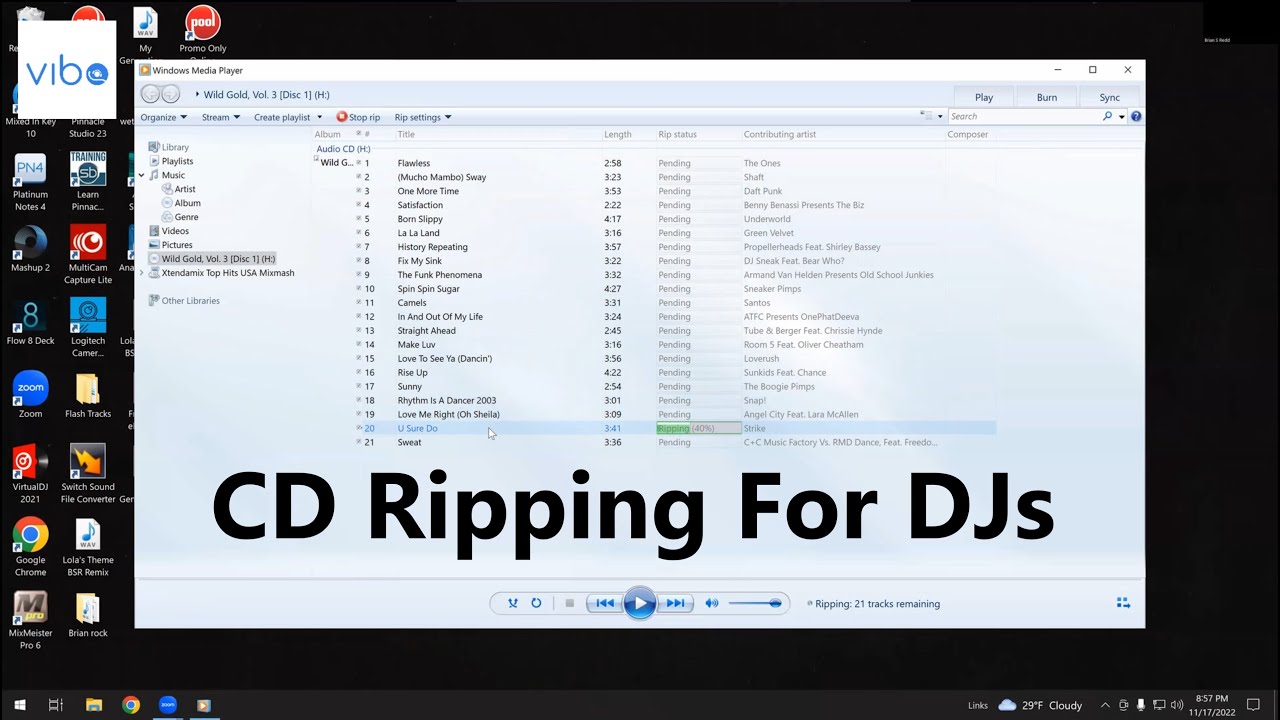Image resolution: width=1280 pixels, height=720 pixels.
Task: Stop the rip in progress
Action: click(x=358, y=117)
